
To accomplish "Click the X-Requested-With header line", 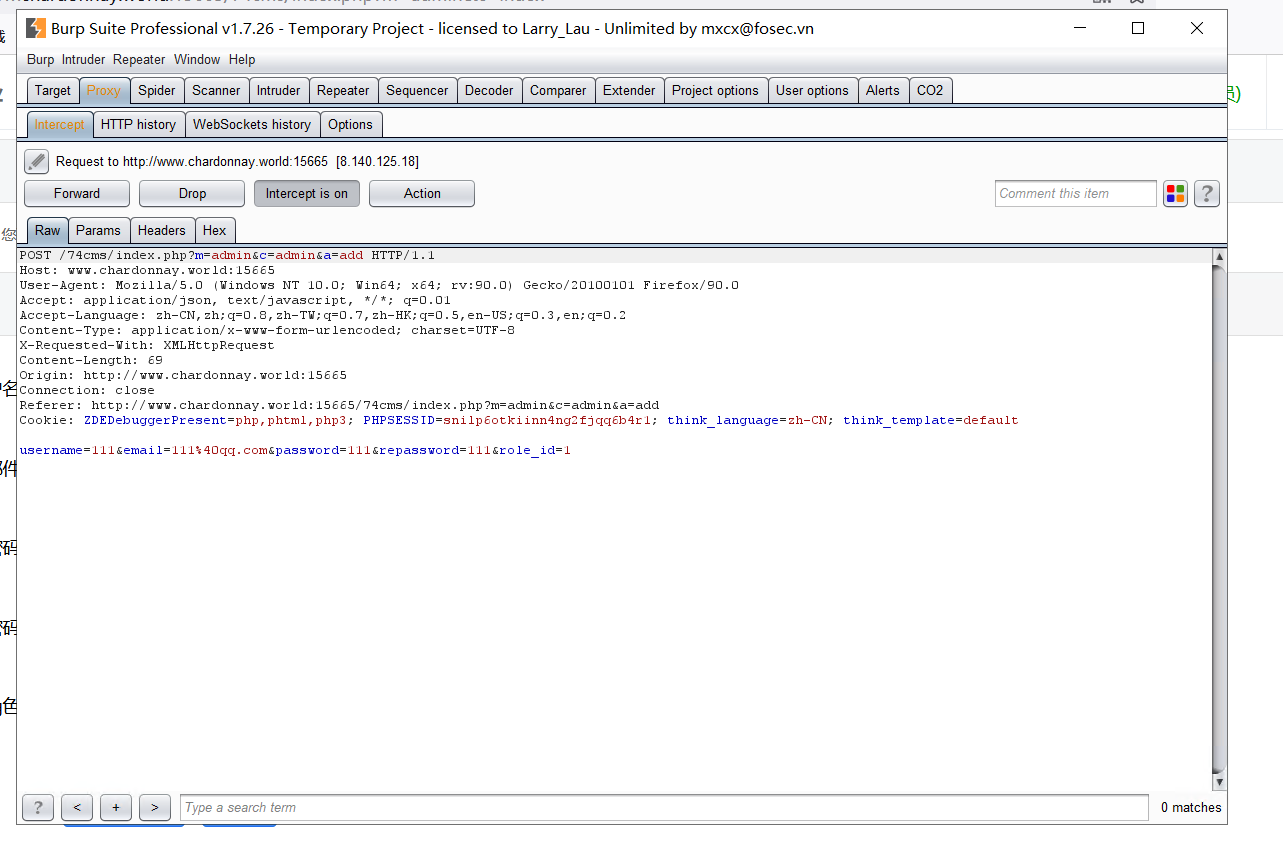I will [147, 345].
